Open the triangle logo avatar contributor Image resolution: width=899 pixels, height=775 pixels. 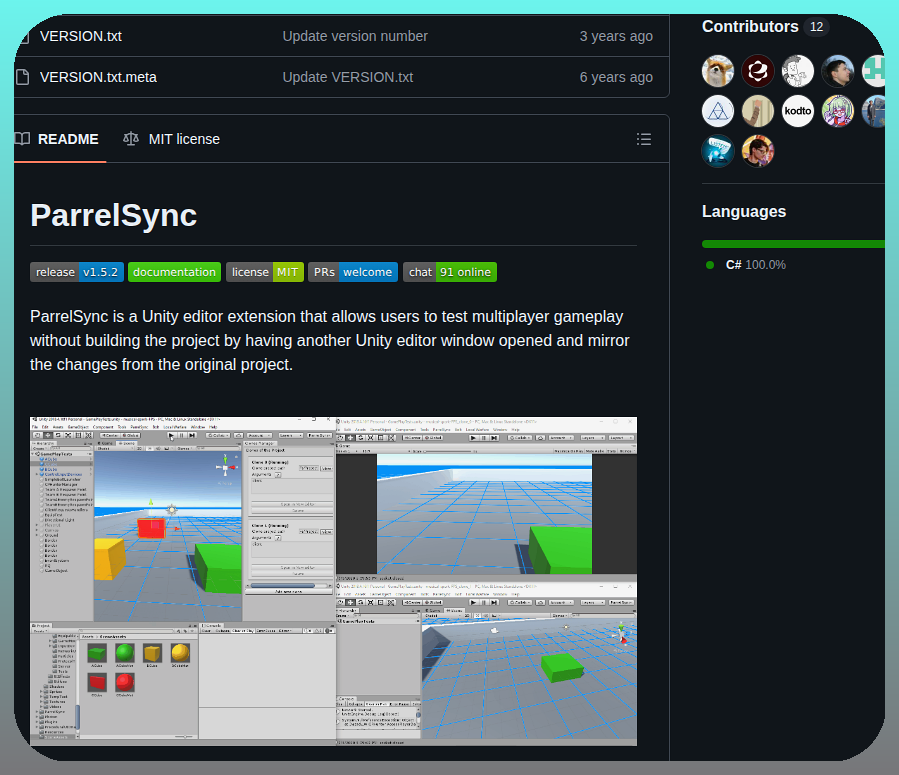click(718, 111)
